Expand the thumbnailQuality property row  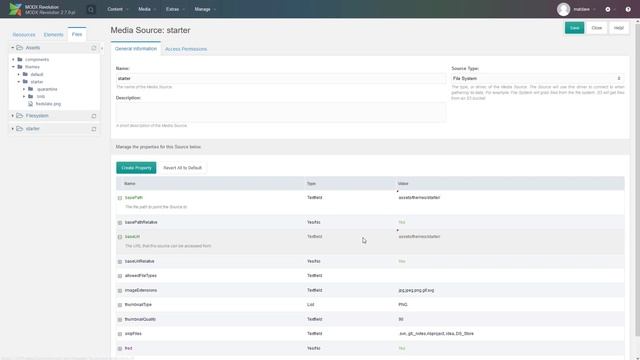pos(120,320)
